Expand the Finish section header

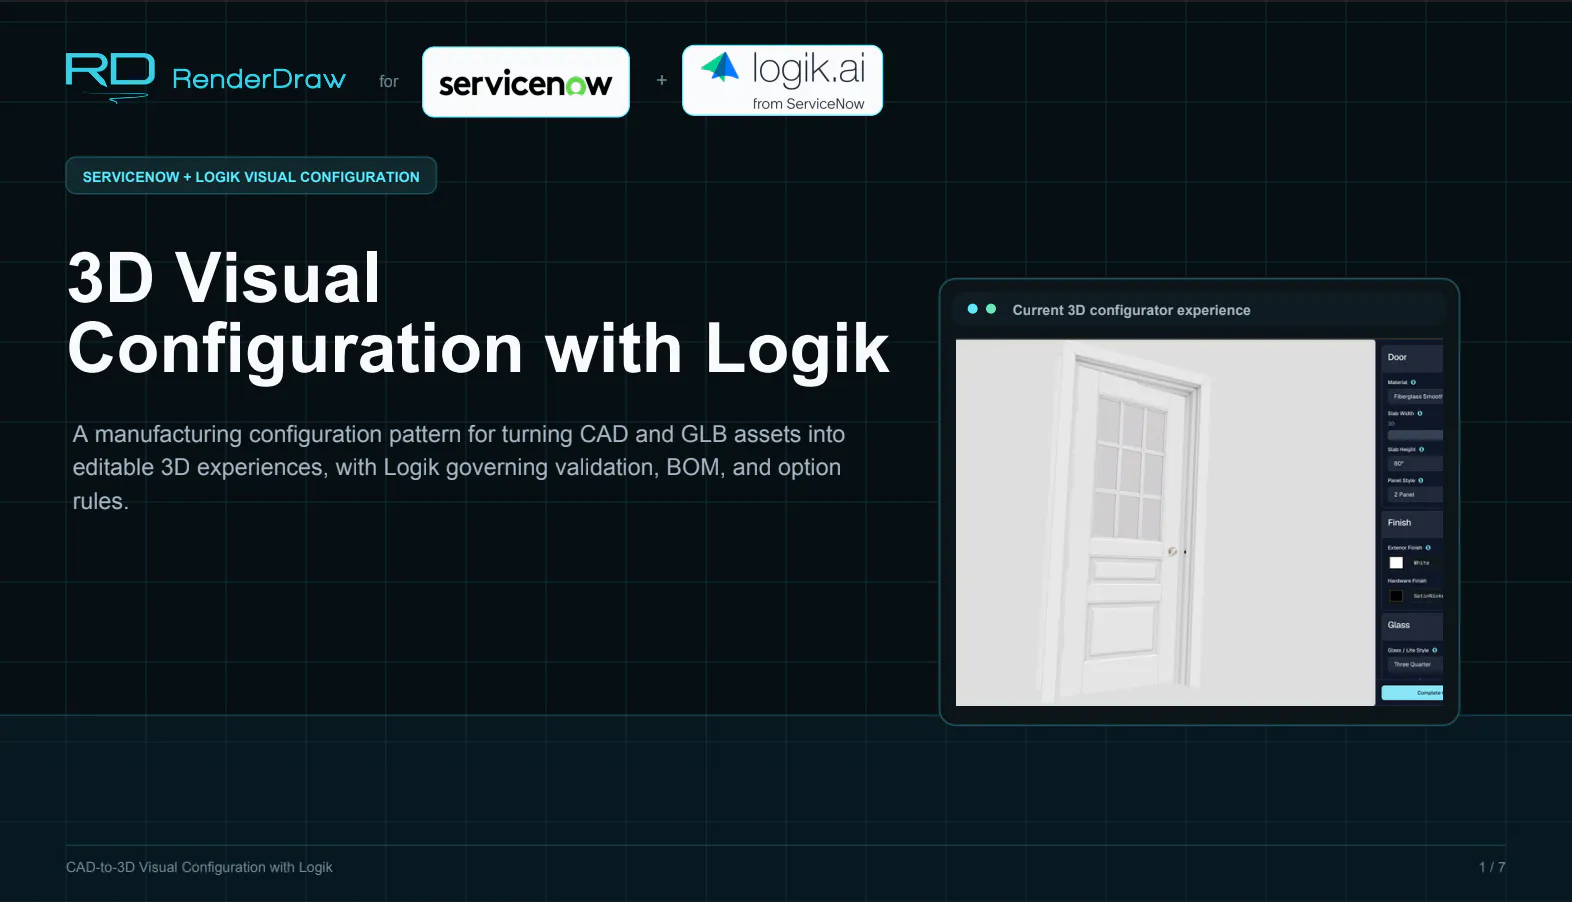click(x=1412, y=523)
